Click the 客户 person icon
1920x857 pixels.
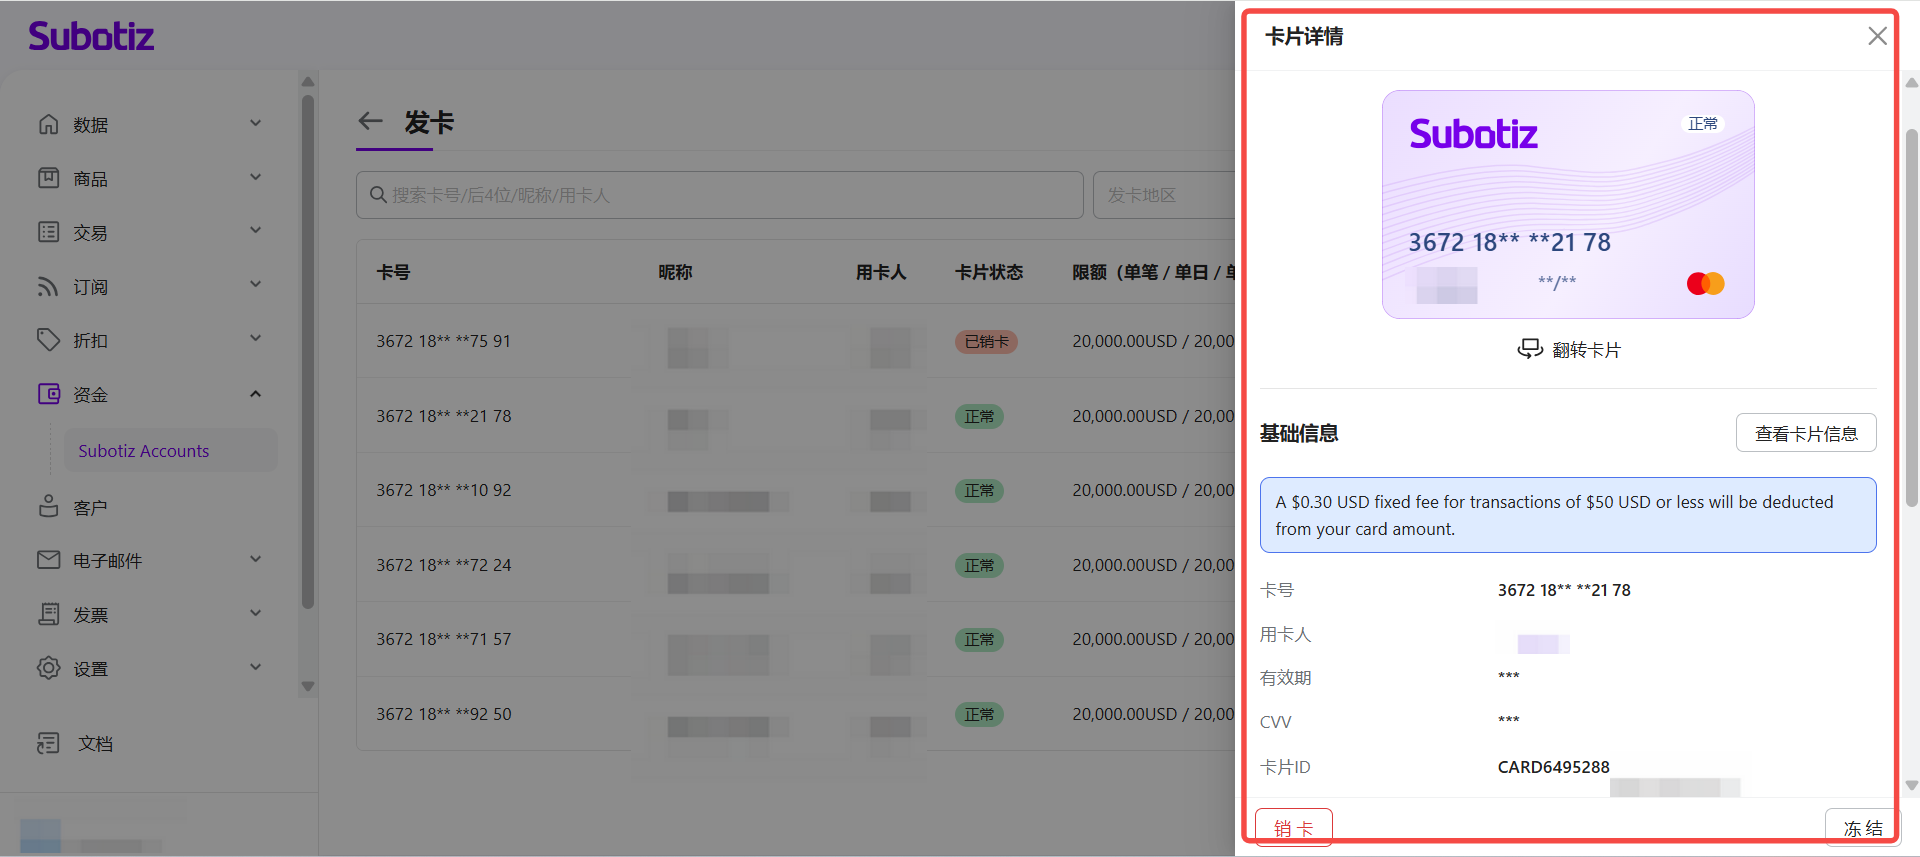48,506
